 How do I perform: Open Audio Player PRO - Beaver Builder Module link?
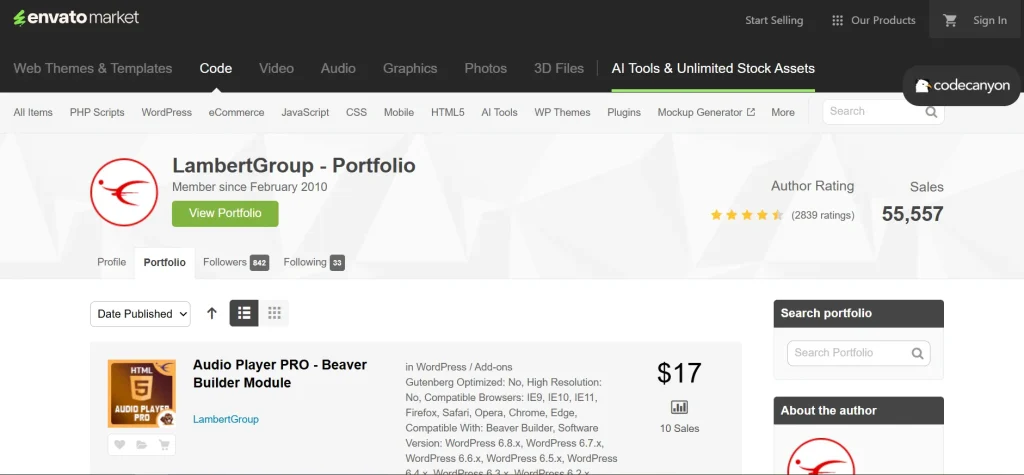(279, 374)
